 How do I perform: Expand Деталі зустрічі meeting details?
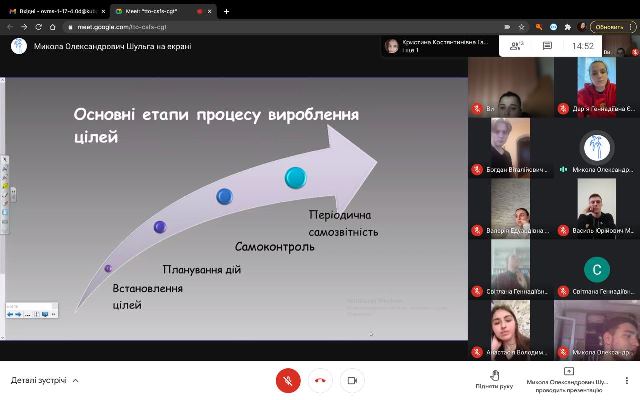pyautogui.click(x=44, y=380)
